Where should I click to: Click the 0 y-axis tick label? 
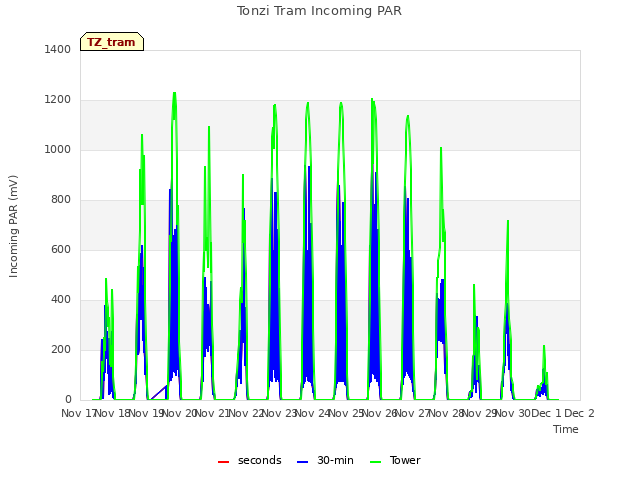click(x=68, y=400)
